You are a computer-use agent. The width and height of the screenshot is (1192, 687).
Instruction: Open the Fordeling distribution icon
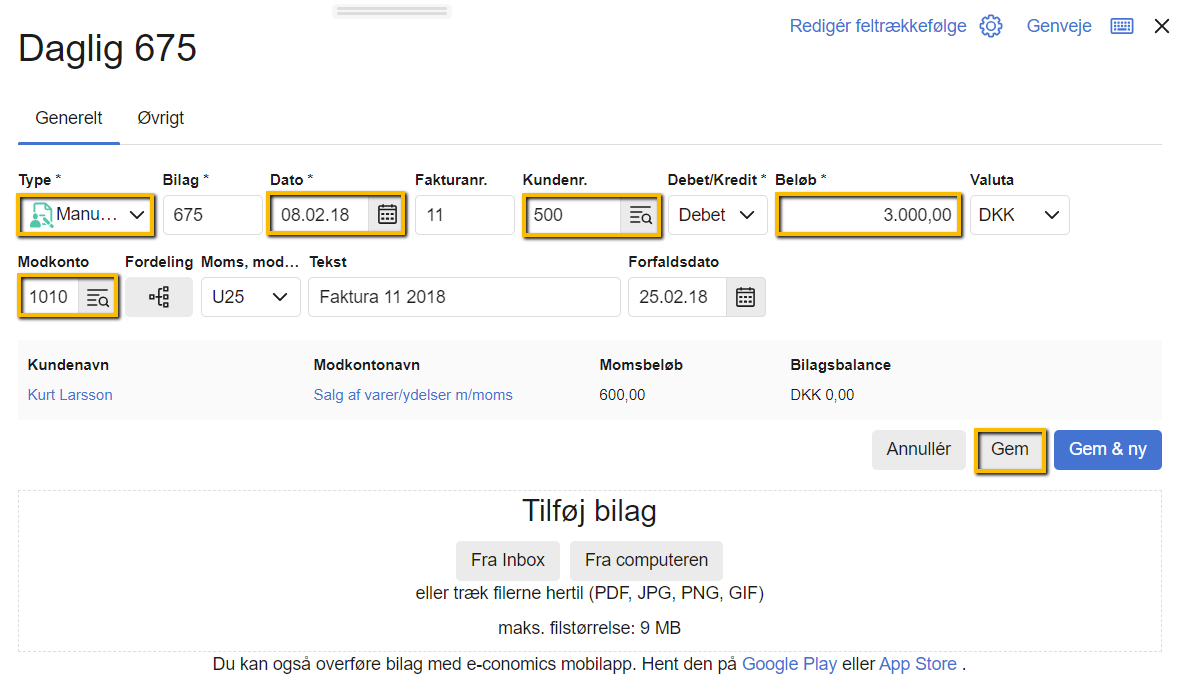tap(158, 297)
